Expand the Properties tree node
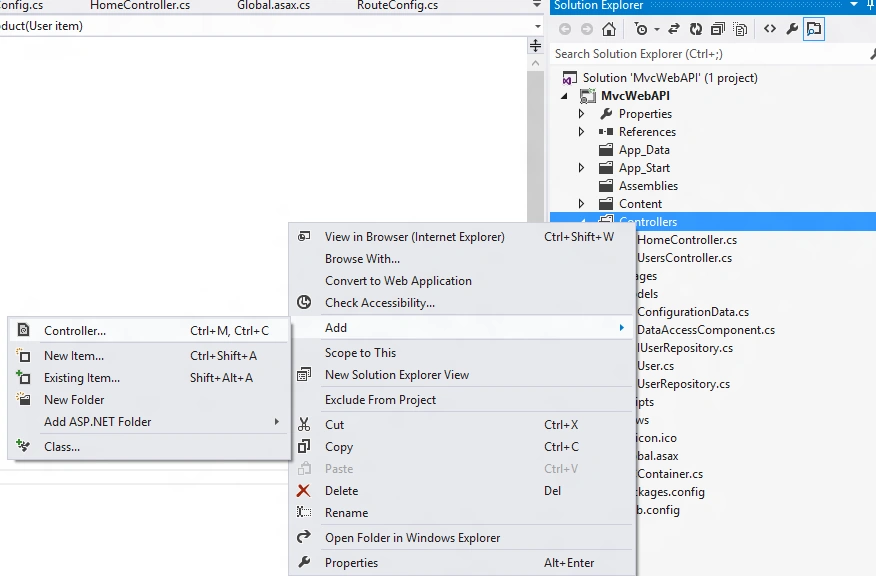 [x=581, y=114]
